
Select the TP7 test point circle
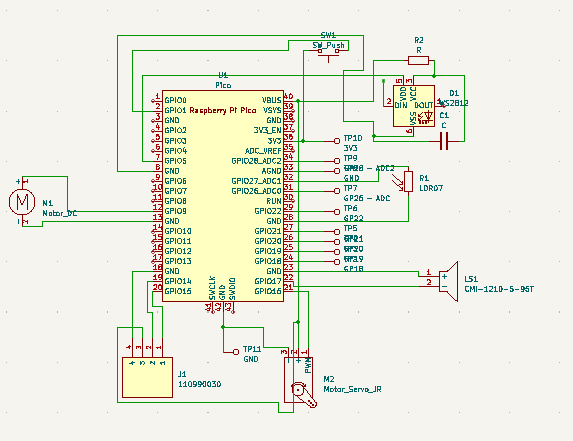pyautogui.click(x=337, y=191)
